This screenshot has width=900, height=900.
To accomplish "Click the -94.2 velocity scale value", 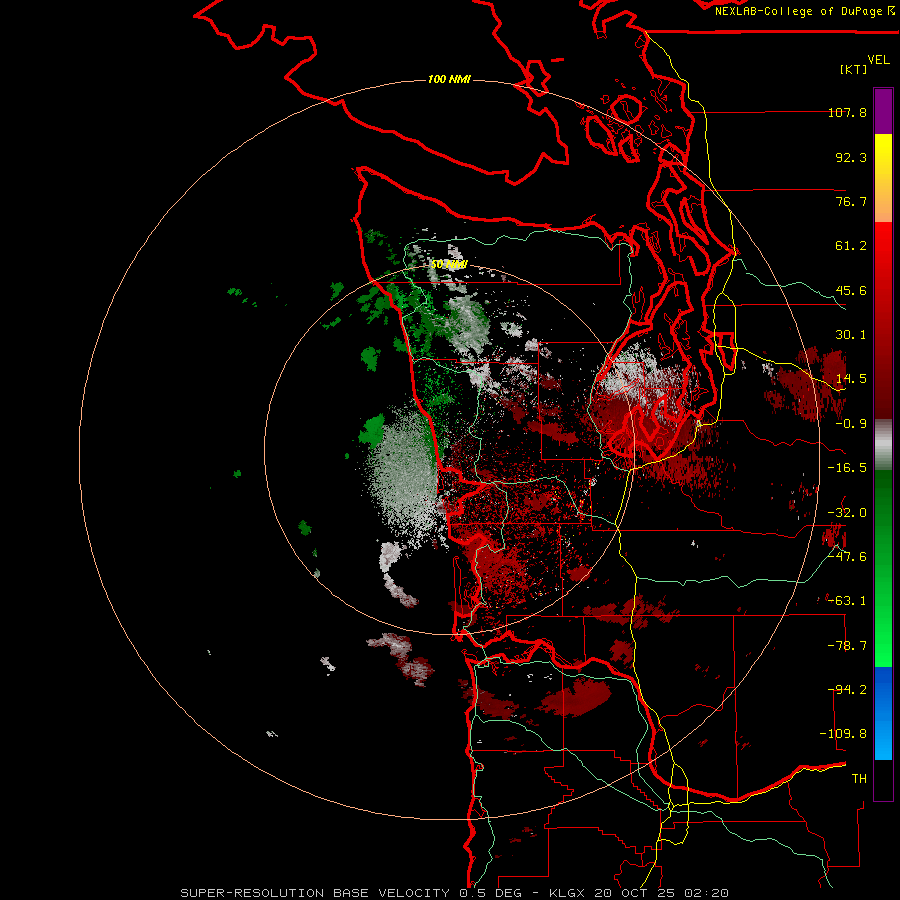I will [847, 690].
